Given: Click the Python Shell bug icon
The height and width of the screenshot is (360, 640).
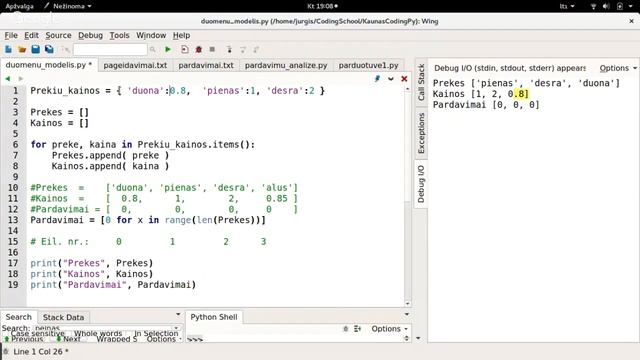Looking at the screenshot, I should click(x=345, y=329).
